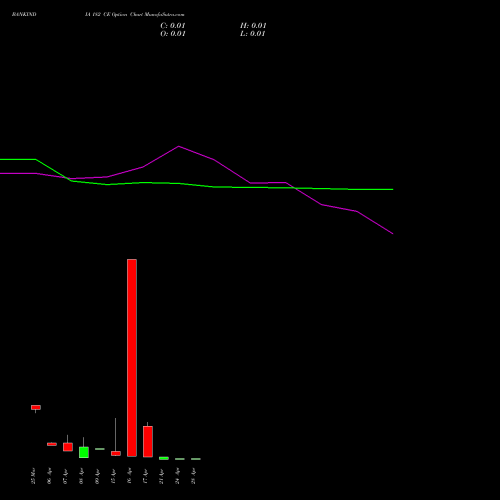The image size is (500, 500).
Task: Click the 25 Mar date axis label
Action: click(33, 476)
